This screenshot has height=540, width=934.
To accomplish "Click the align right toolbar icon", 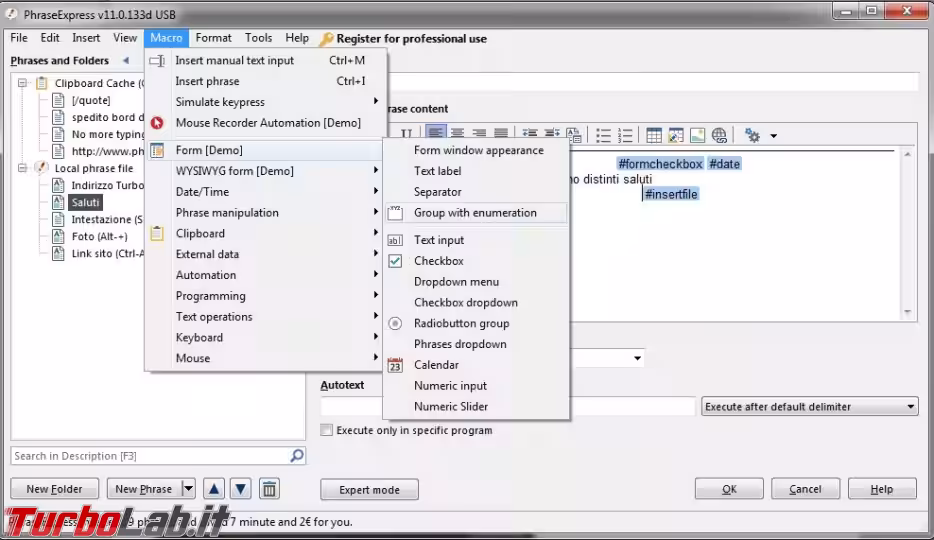I will pyautogui.click(x=479, y=135).
